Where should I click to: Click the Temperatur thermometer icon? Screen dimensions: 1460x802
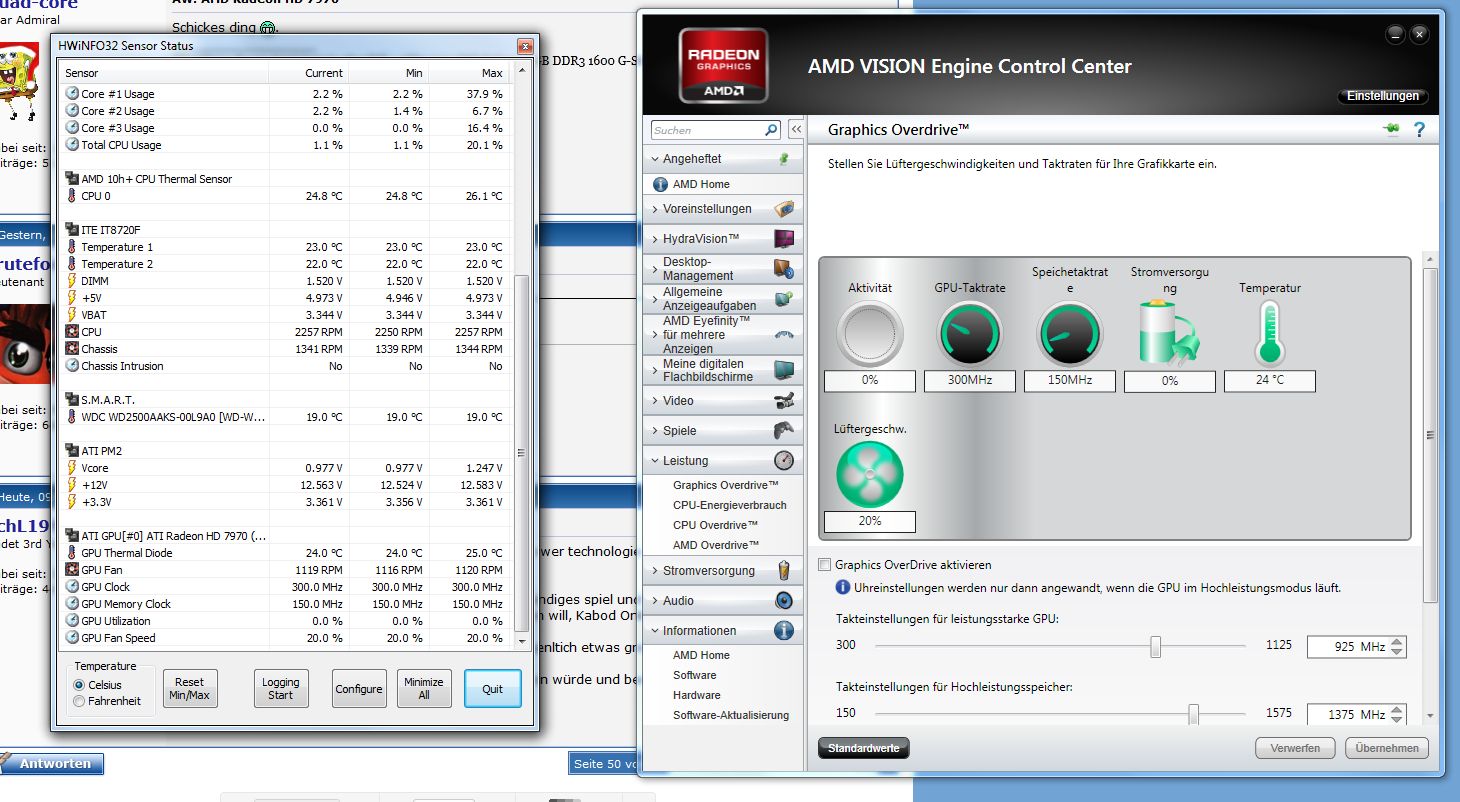[1270, 334]
